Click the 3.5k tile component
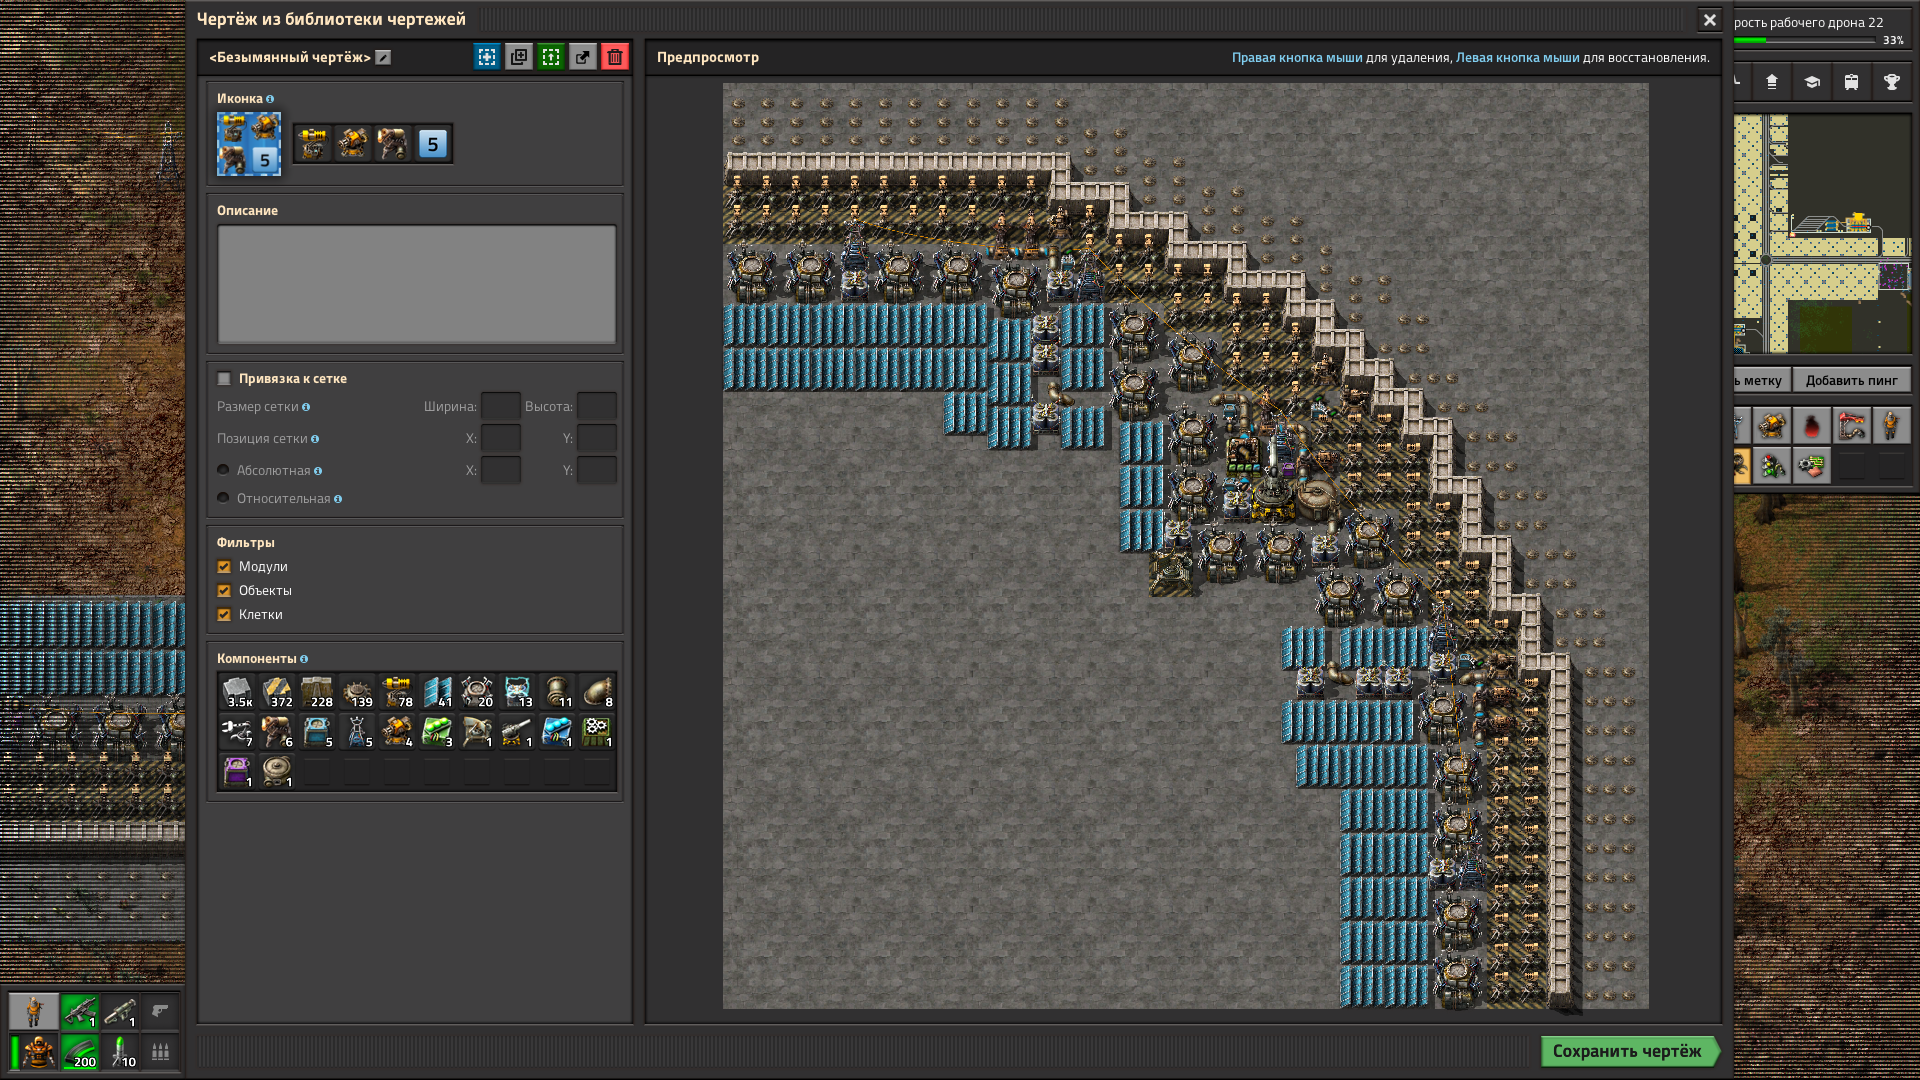 [237, 692]
